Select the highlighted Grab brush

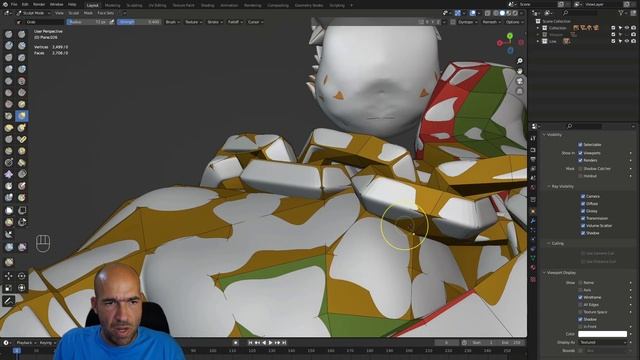22,116
